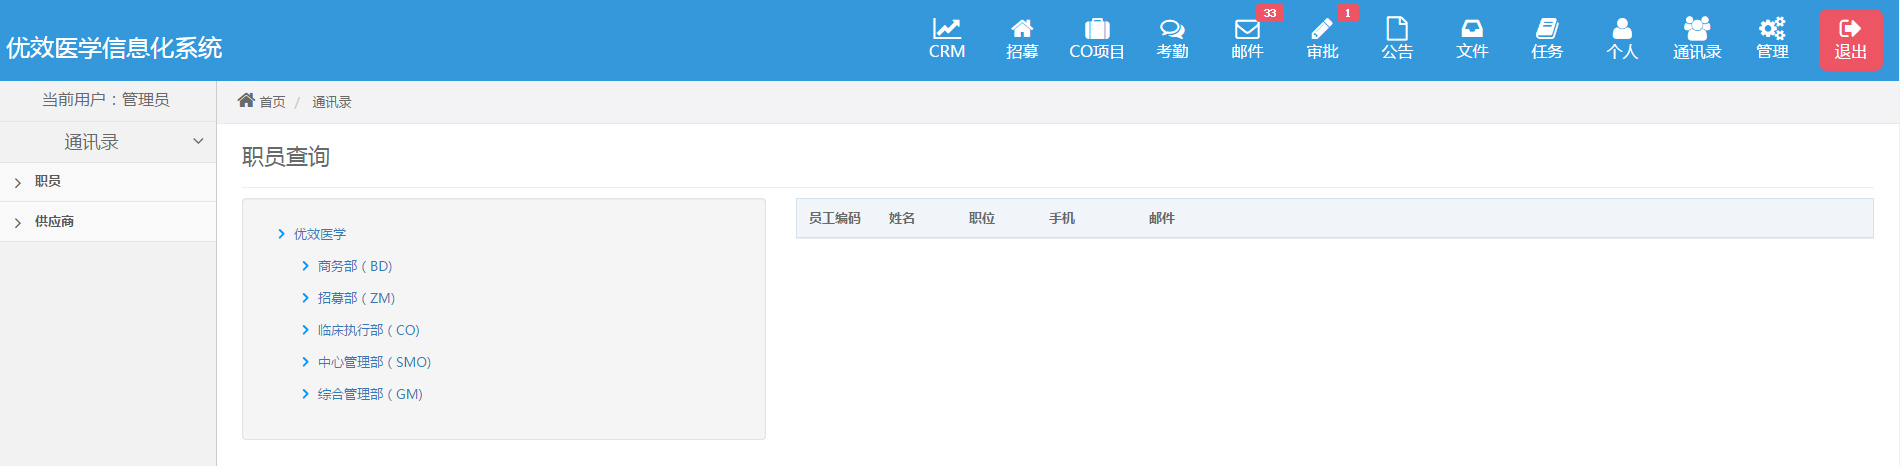Open 考勤 attendance chat icon
Viewport: 1900px width, 466px height.
[1172, 30]
